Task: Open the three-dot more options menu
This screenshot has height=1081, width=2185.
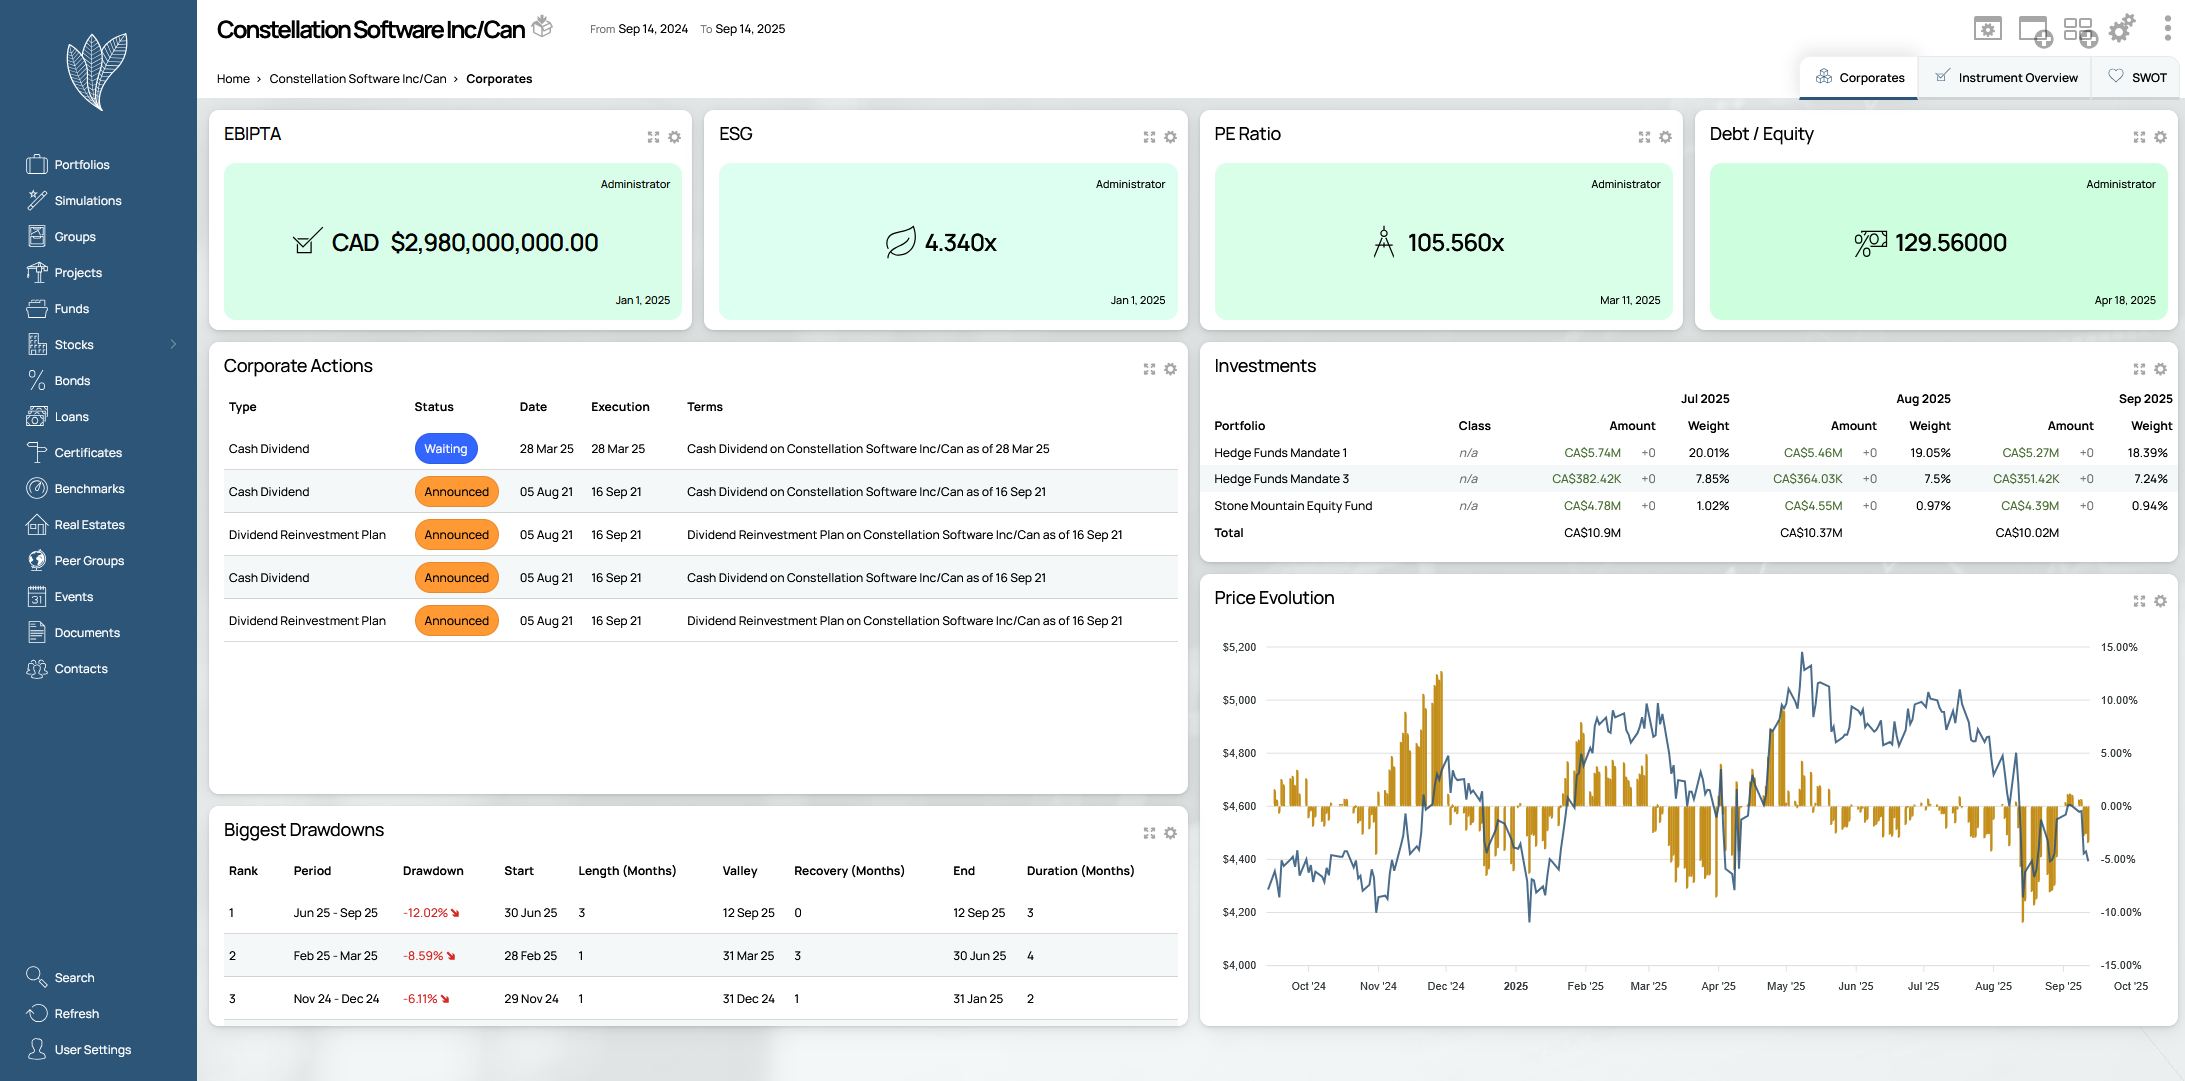Action: (x=2167, y=28)
